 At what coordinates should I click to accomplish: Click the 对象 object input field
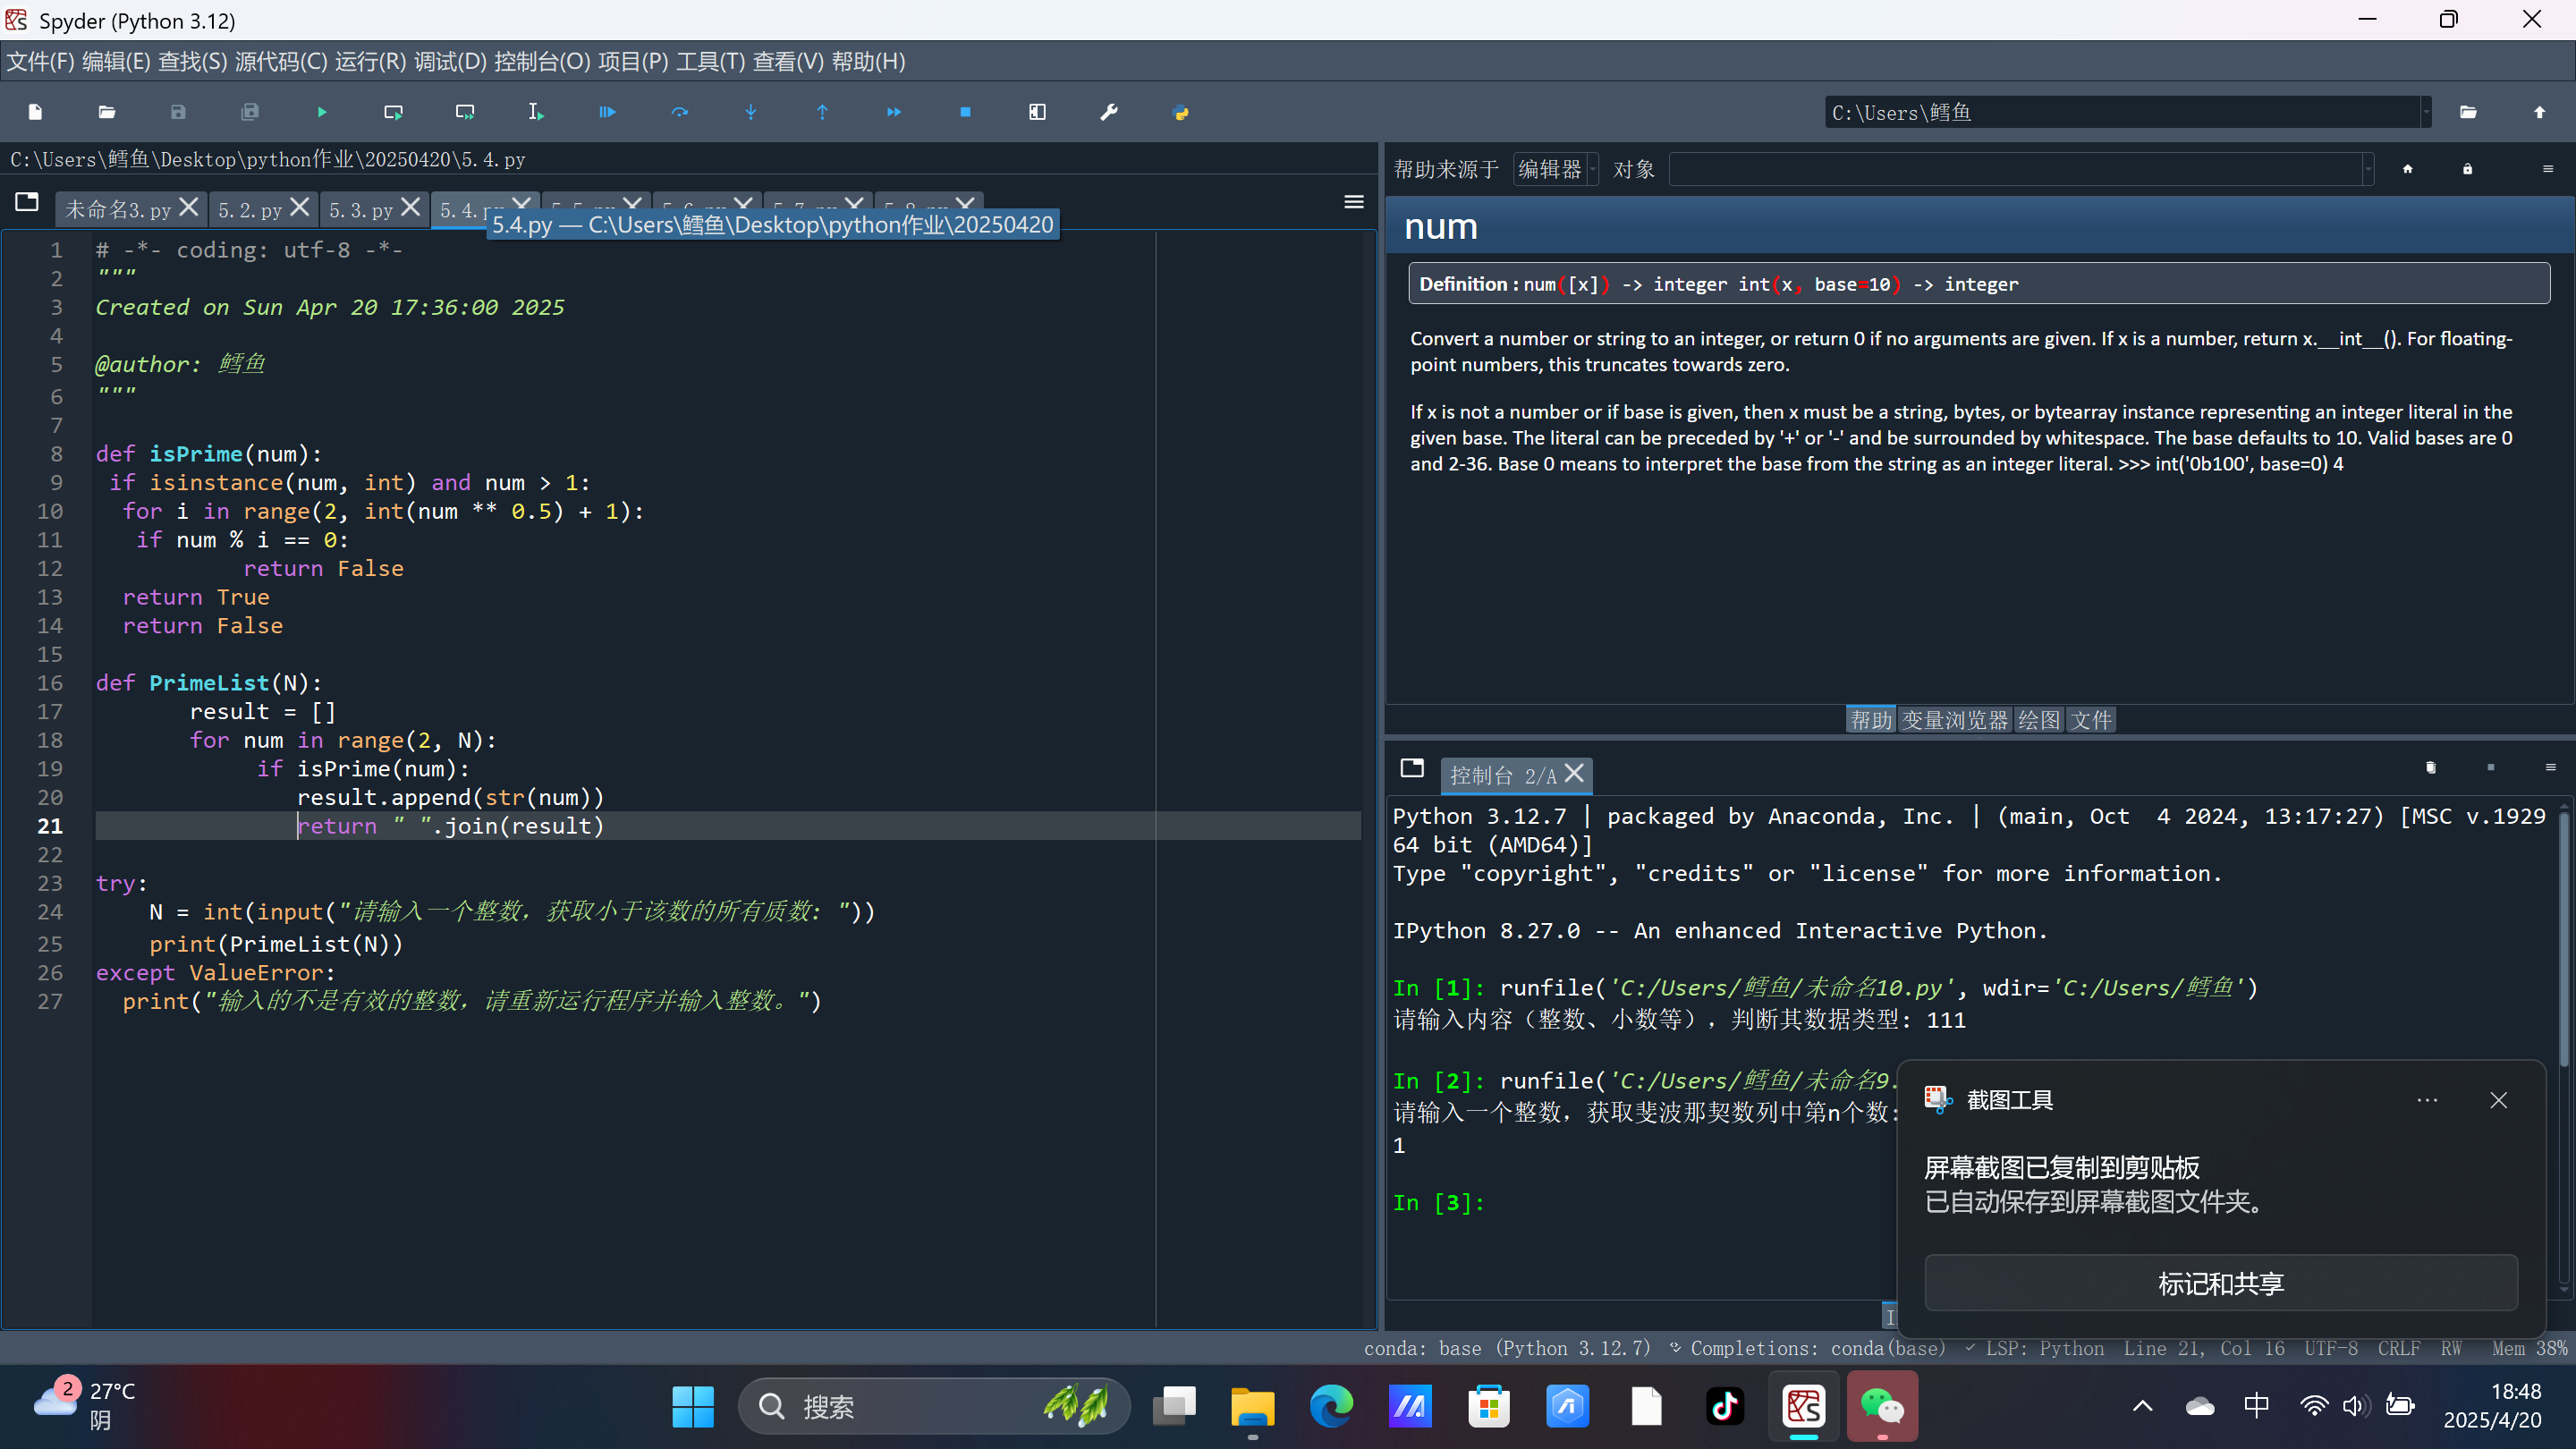point(2015,169)
